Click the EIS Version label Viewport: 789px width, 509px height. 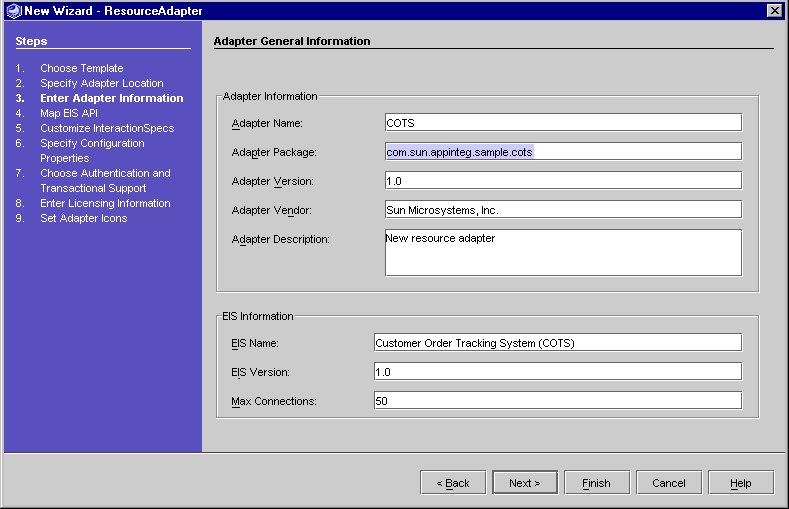coord(260,372)
